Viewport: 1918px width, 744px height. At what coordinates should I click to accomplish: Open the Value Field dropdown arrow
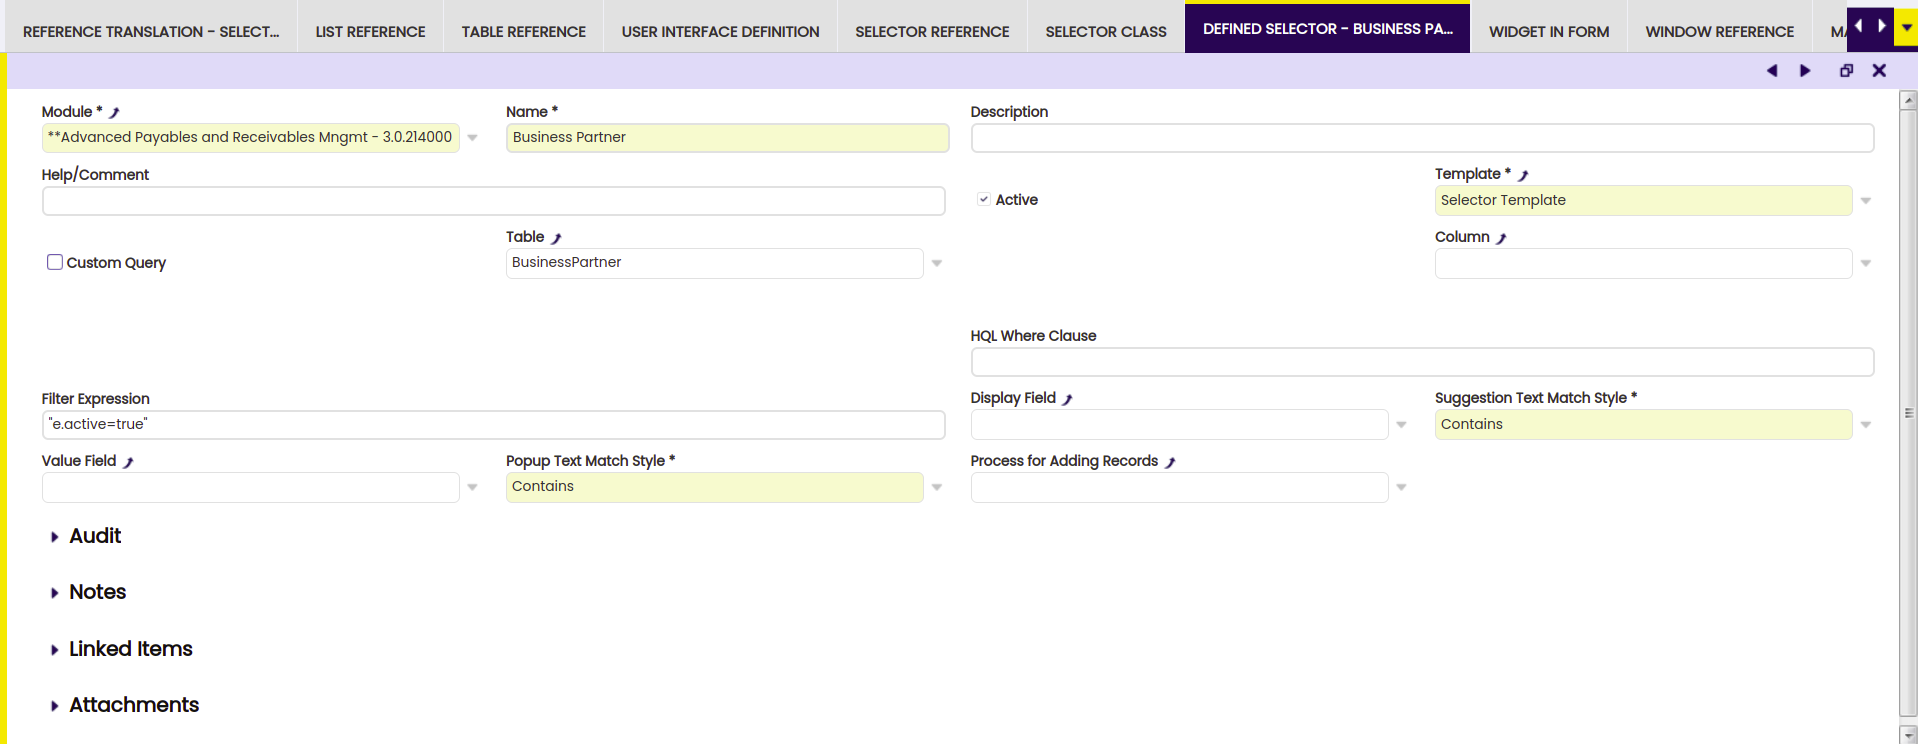(x=472, y=487)
